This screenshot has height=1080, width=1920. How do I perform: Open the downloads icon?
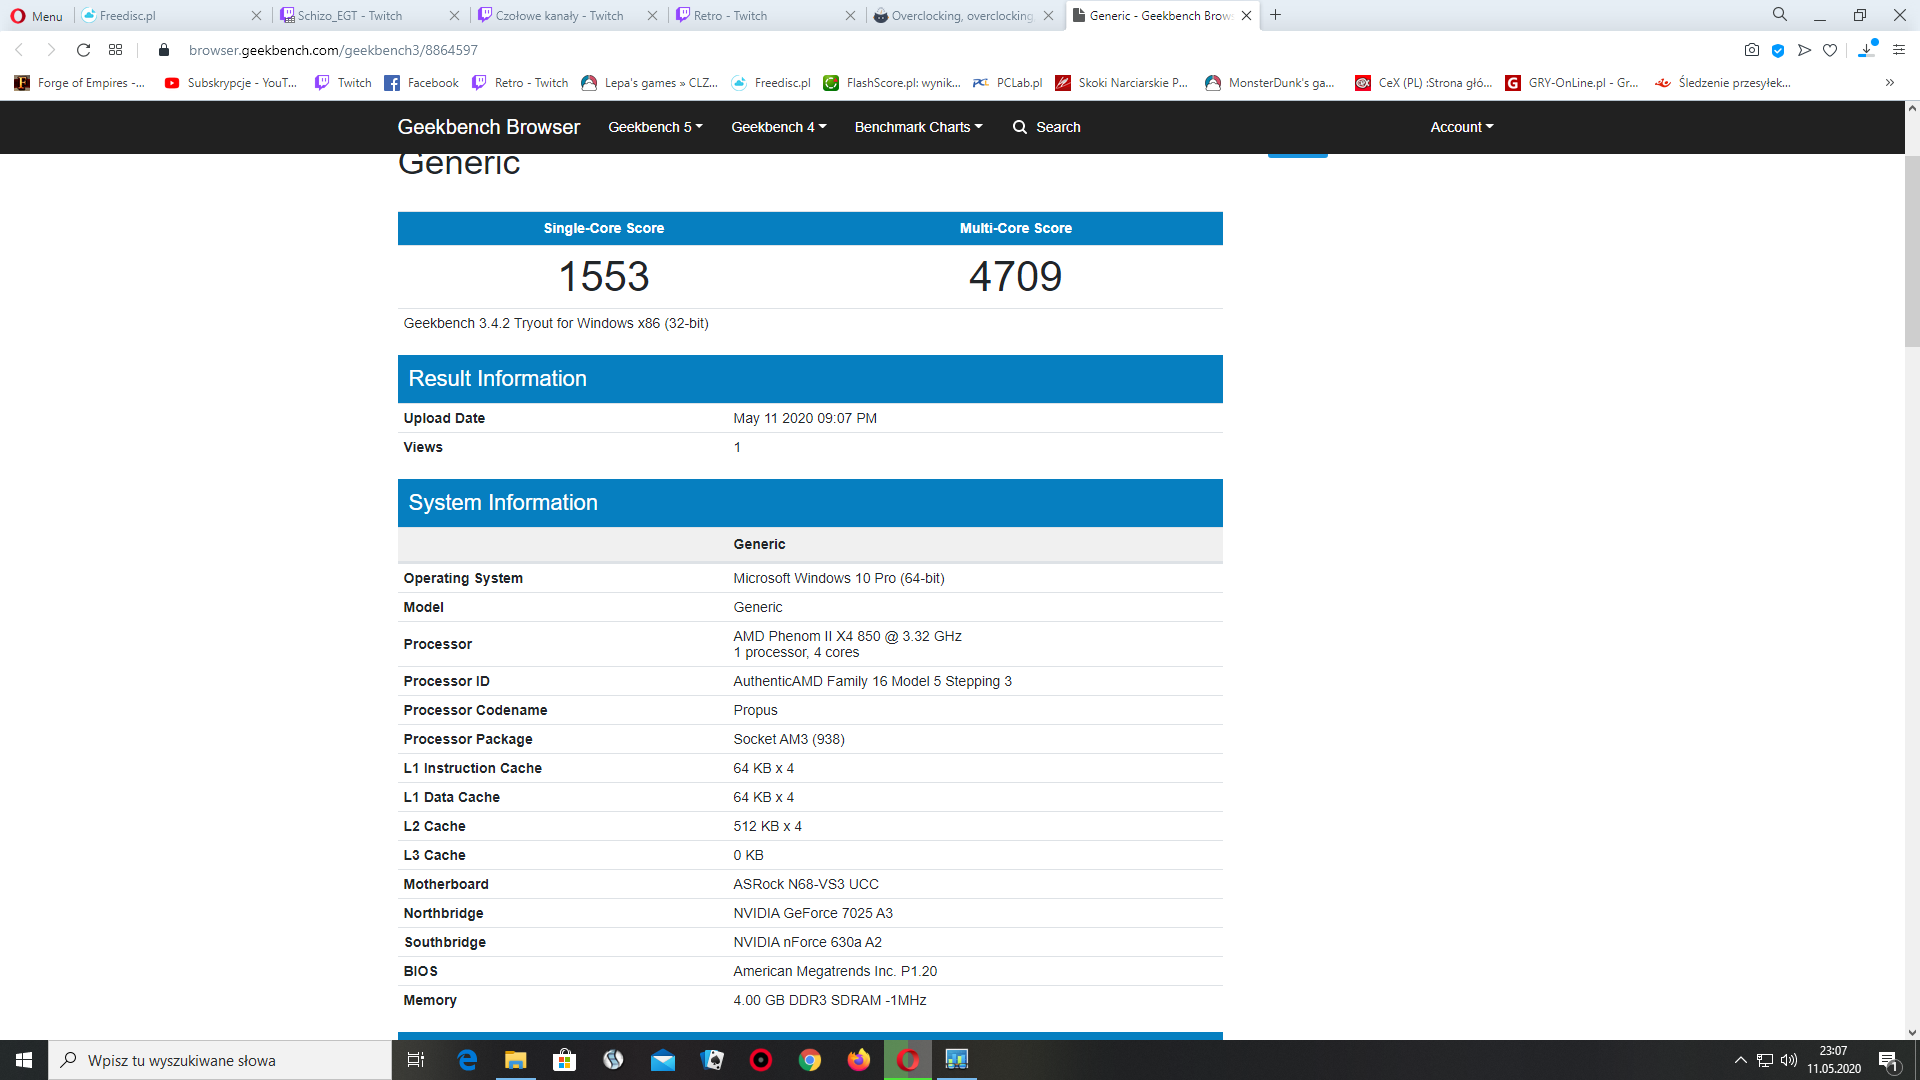point(1866,50)
